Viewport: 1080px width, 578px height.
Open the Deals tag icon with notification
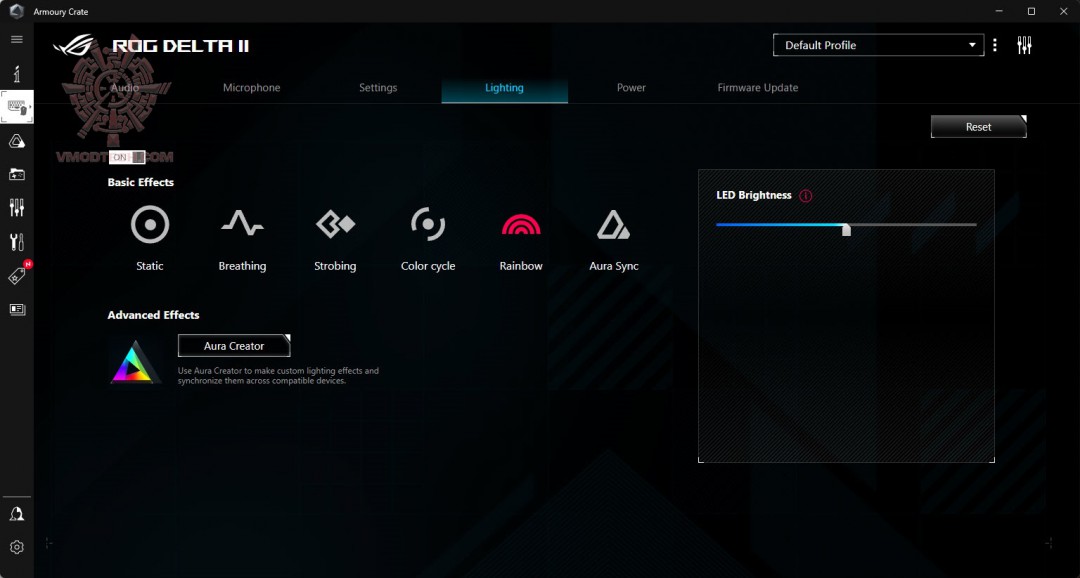pos(17,275)
